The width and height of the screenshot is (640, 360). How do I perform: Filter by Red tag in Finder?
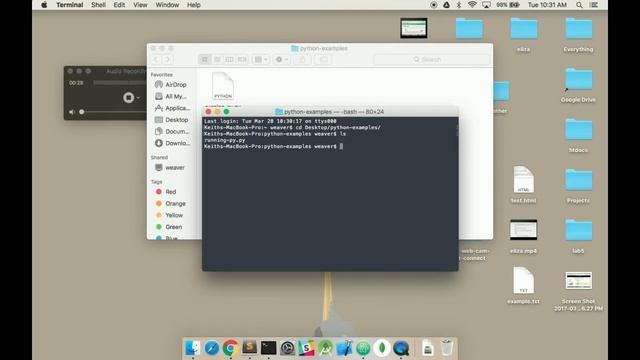coord(166,192)
